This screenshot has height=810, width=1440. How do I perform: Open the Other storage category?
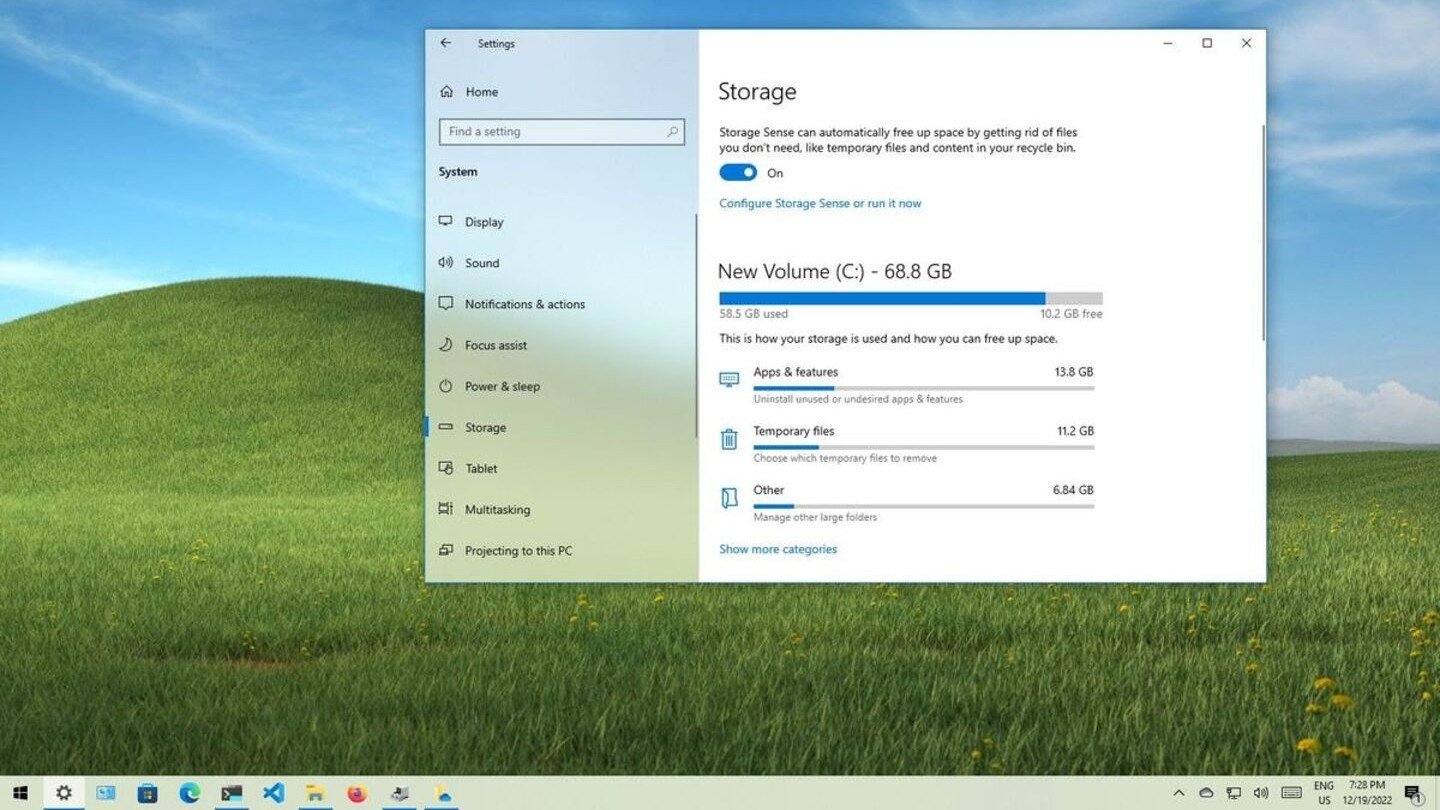point(907,503)
